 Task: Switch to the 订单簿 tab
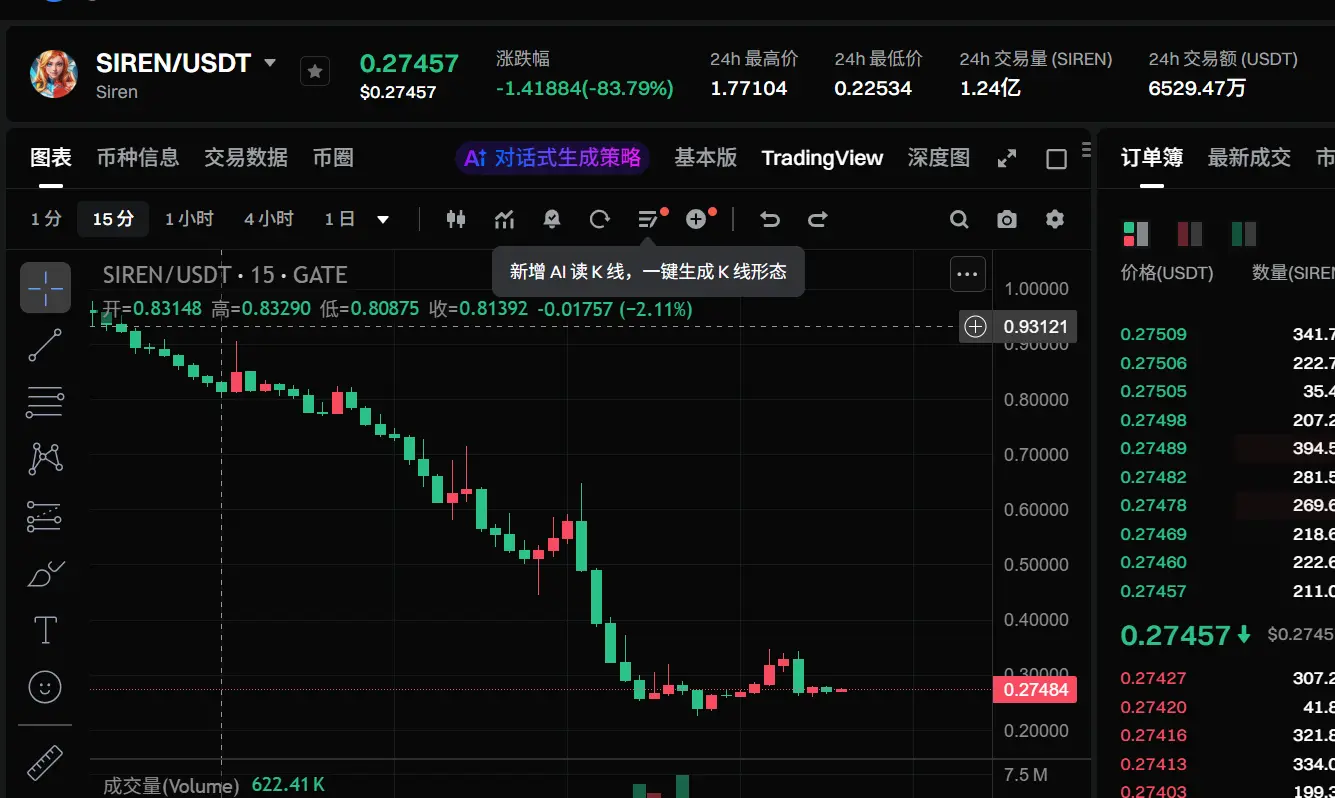coord(1152,157)
